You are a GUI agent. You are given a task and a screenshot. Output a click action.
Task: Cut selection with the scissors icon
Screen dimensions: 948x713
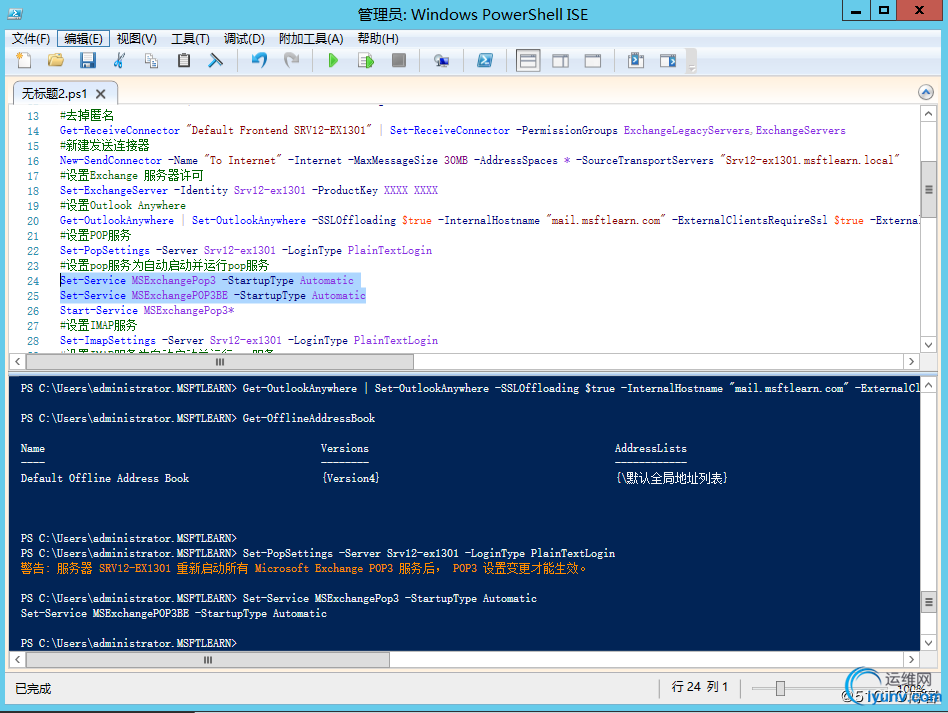tap(120, 60)
